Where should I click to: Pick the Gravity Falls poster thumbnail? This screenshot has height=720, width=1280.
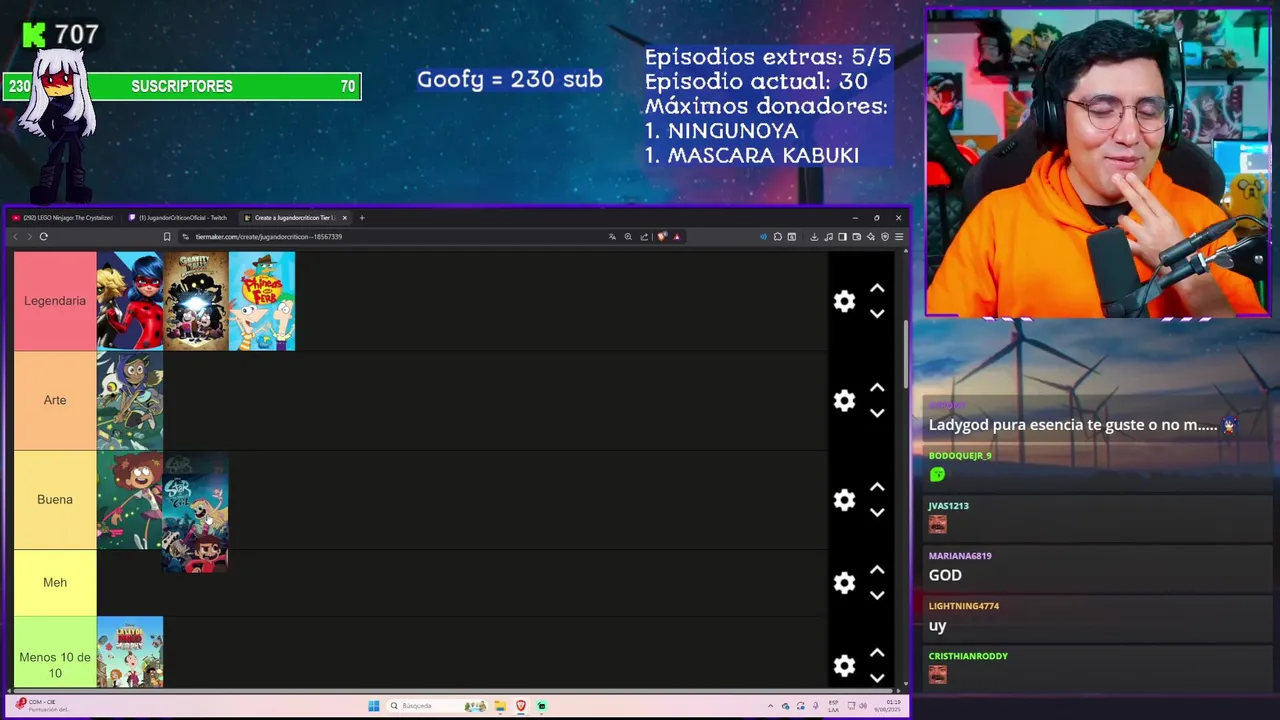pyautogui.click(x=196, y=301)
